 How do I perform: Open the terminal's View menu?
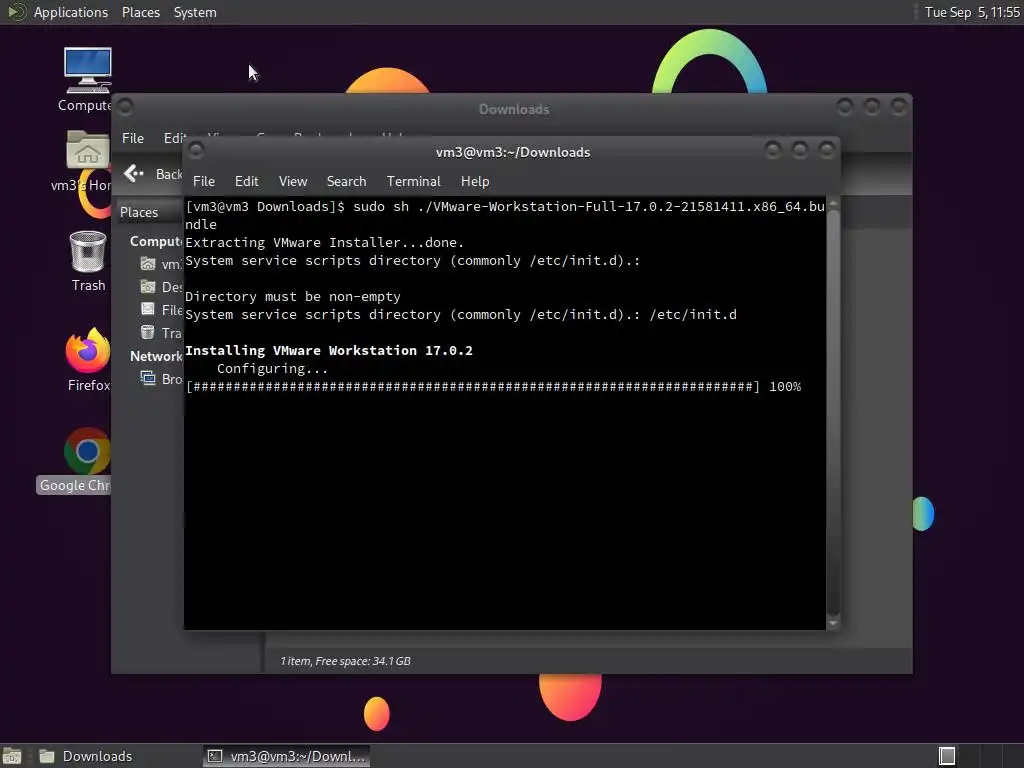[293, 182]
